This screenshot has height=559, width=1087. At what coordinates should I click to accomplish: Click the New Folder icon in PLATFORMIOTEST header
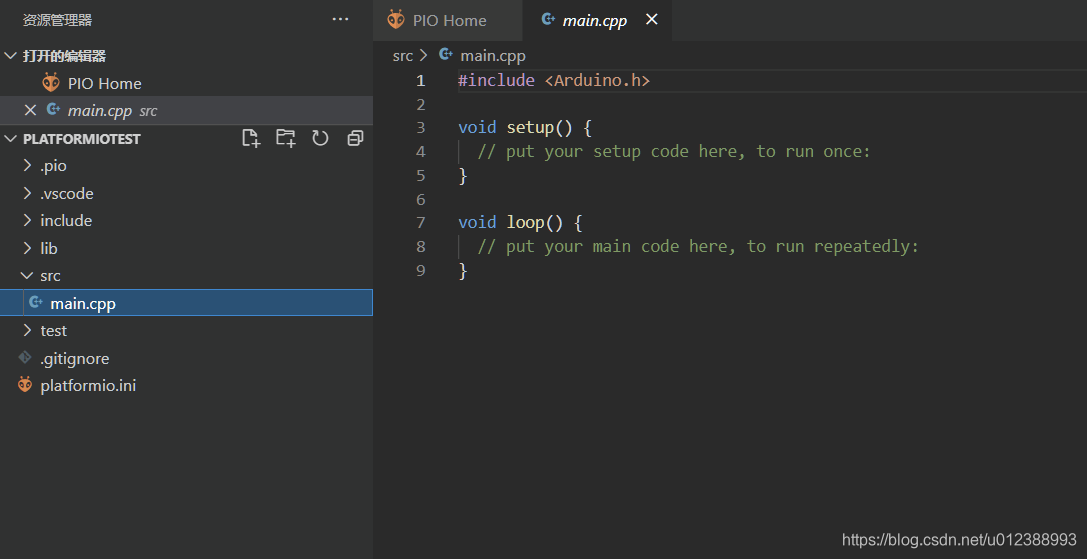286,138
